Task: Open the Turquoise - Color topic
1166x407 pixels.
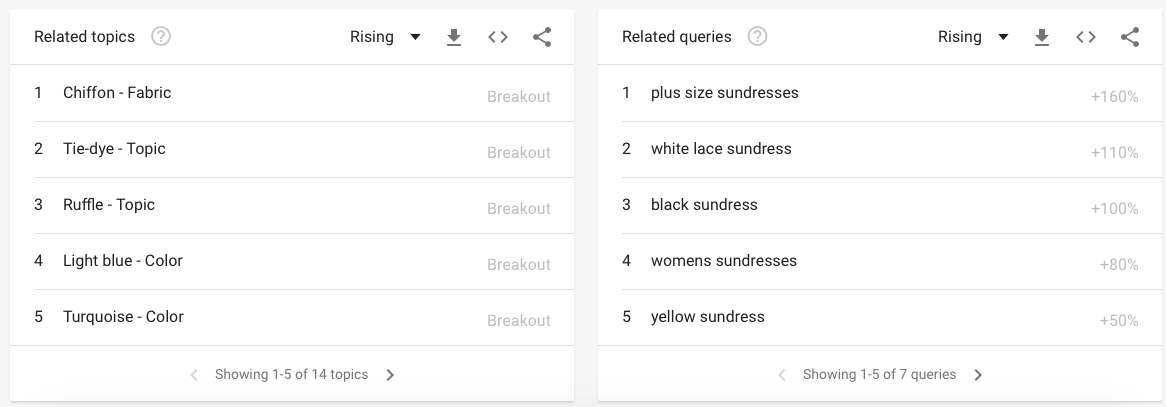Action: pos(292,317)
